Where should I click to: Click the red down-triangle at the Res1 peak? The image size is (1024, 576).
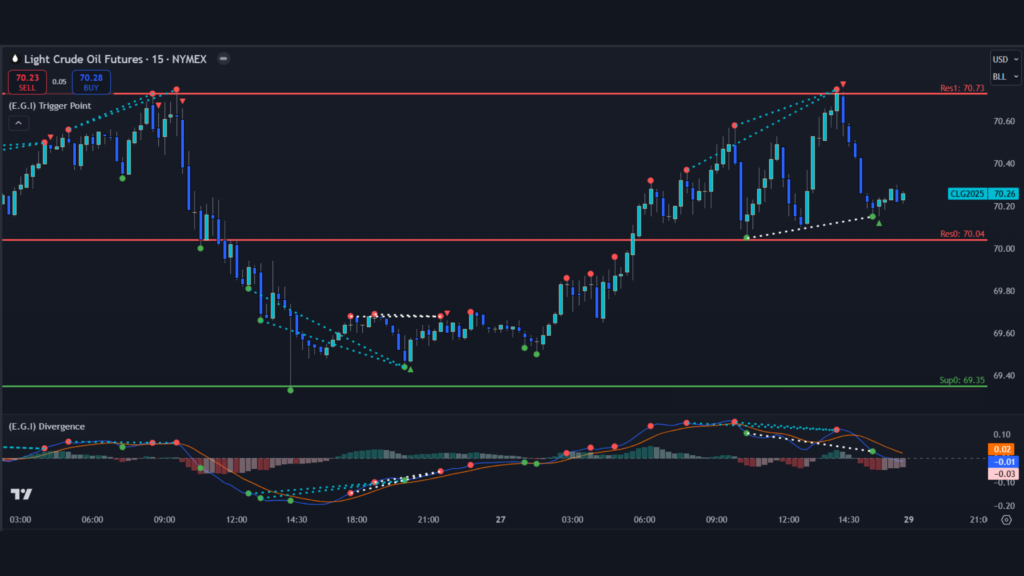[844, 84]
